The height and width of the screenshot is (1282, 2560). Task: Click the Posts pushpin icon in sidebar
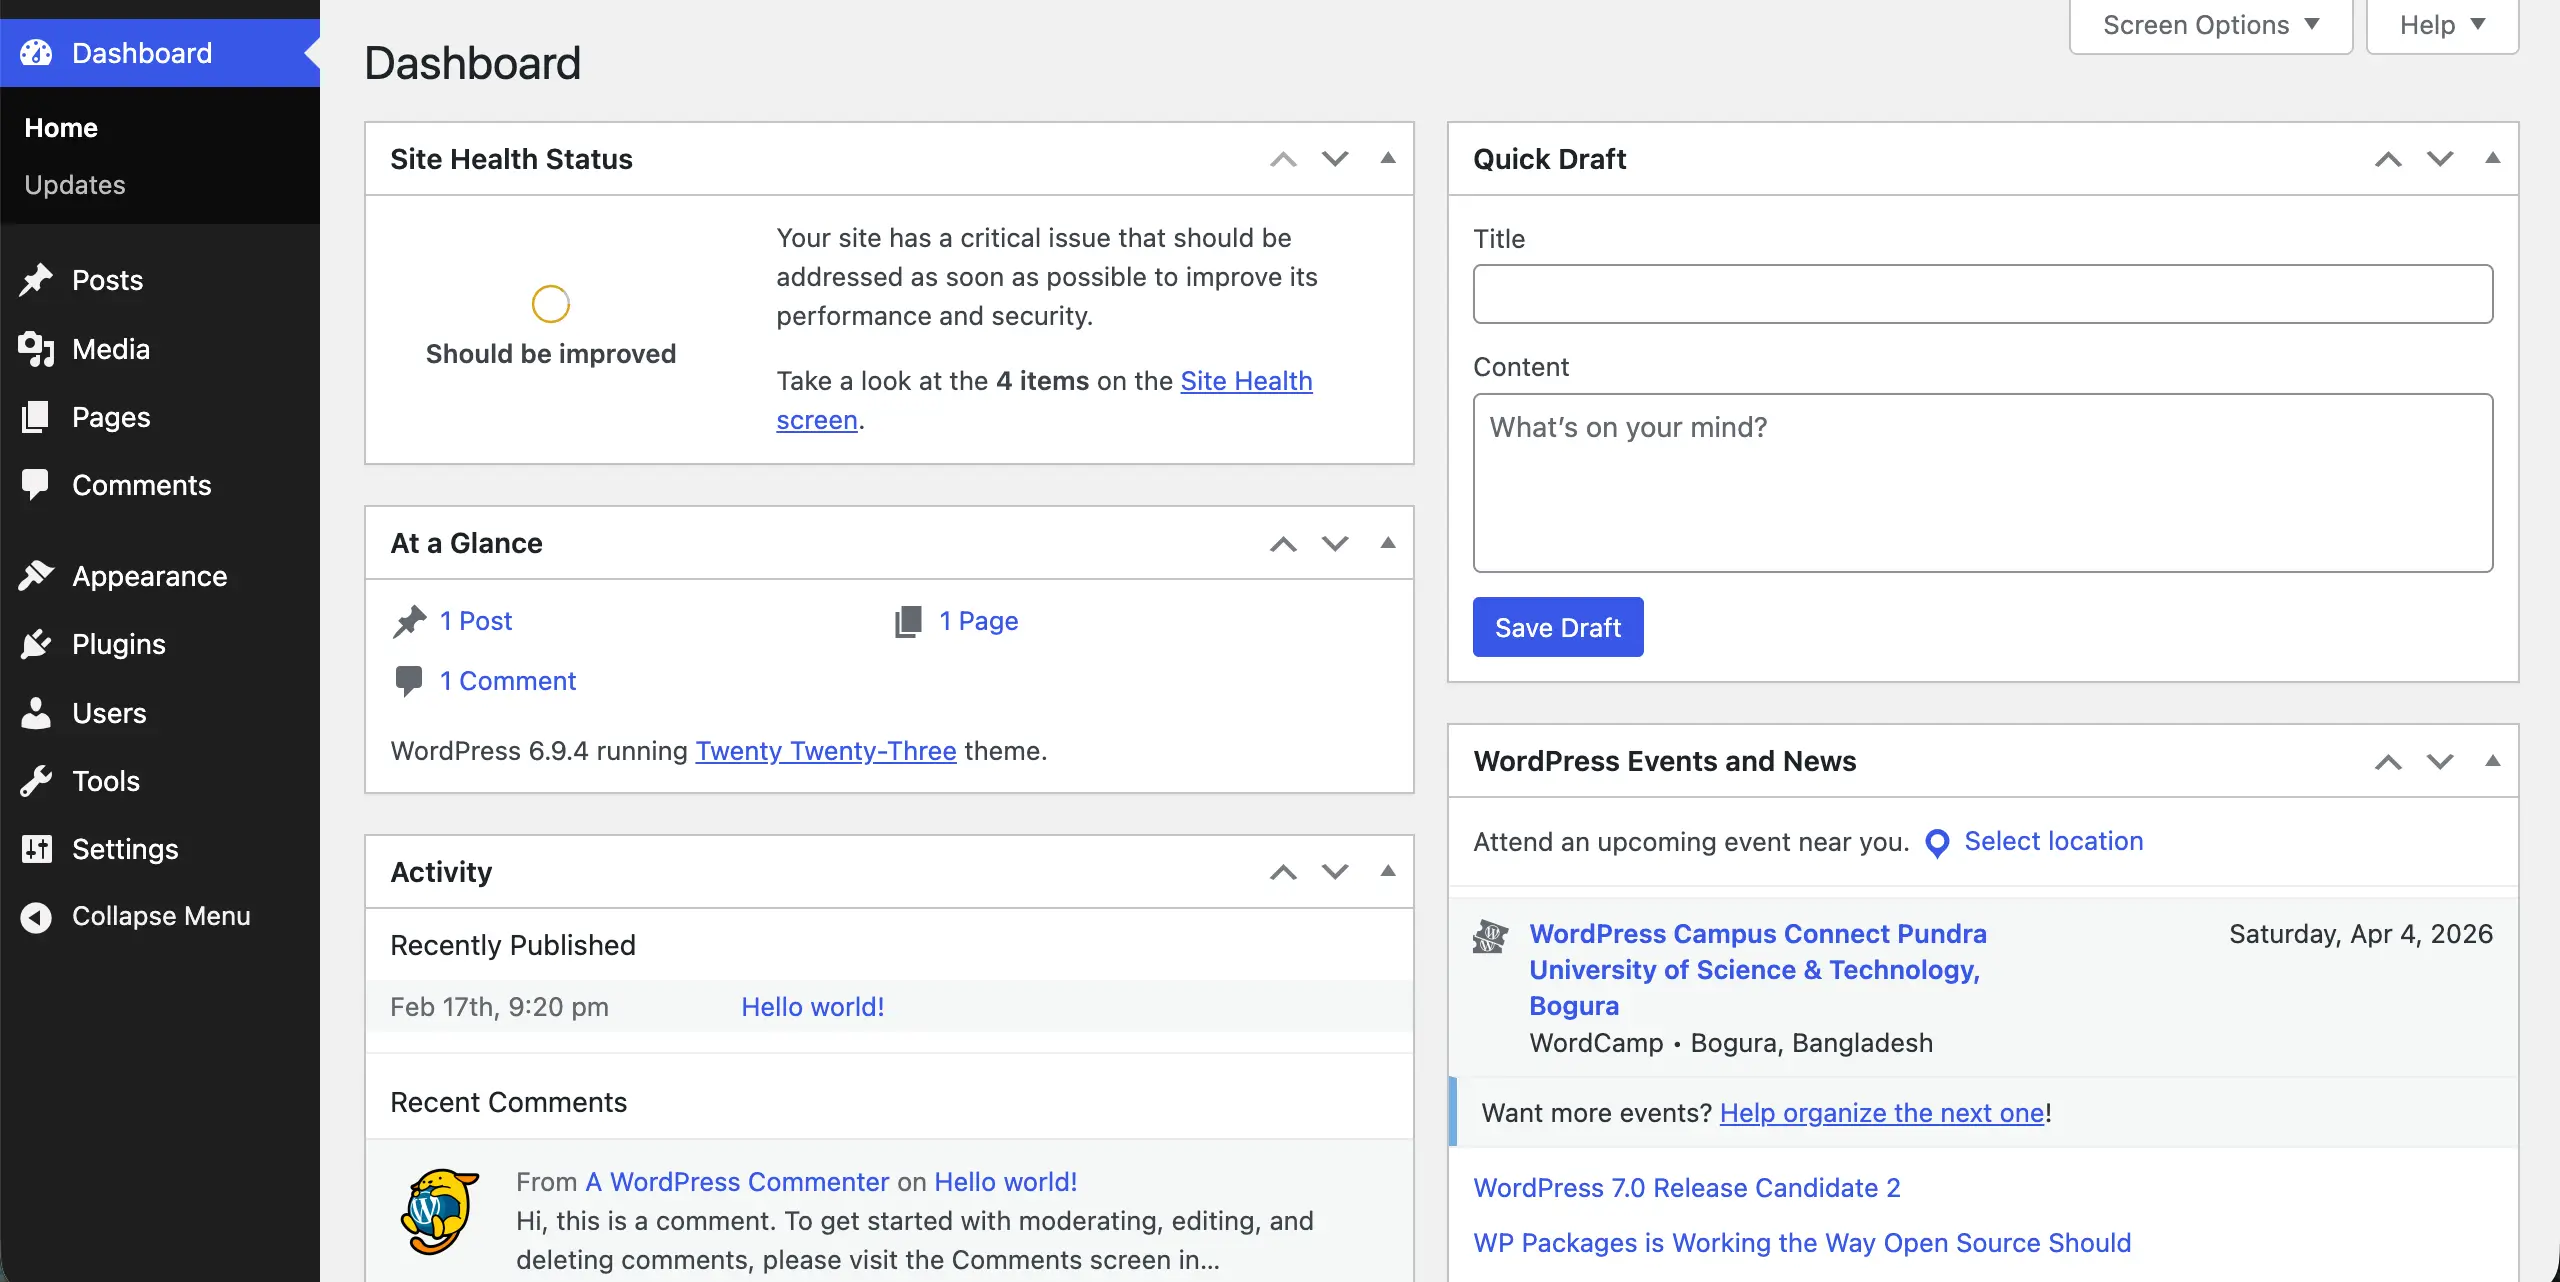[36, 280]
